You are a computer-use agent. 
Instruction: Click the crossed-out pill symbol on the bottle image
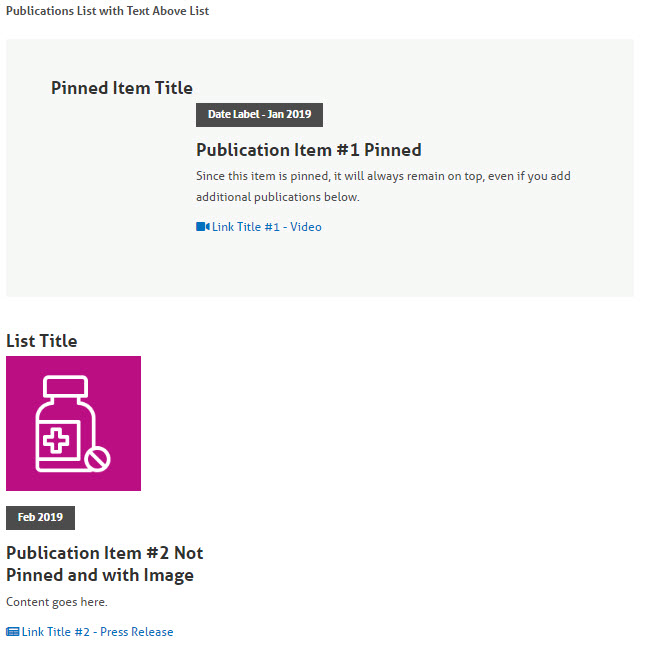[98, 458]
